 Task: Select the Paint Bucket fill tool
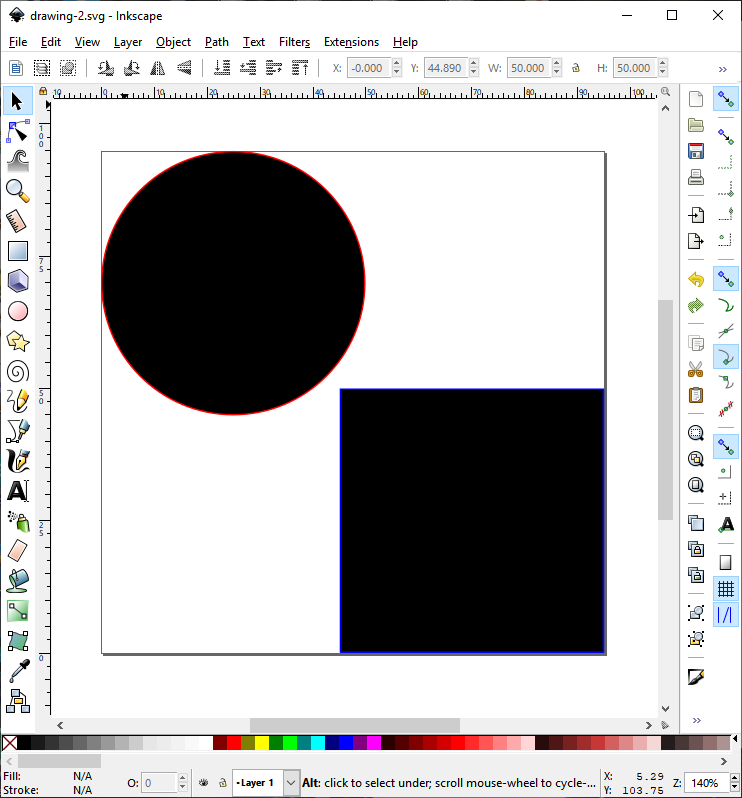click(x=17, y=581)
